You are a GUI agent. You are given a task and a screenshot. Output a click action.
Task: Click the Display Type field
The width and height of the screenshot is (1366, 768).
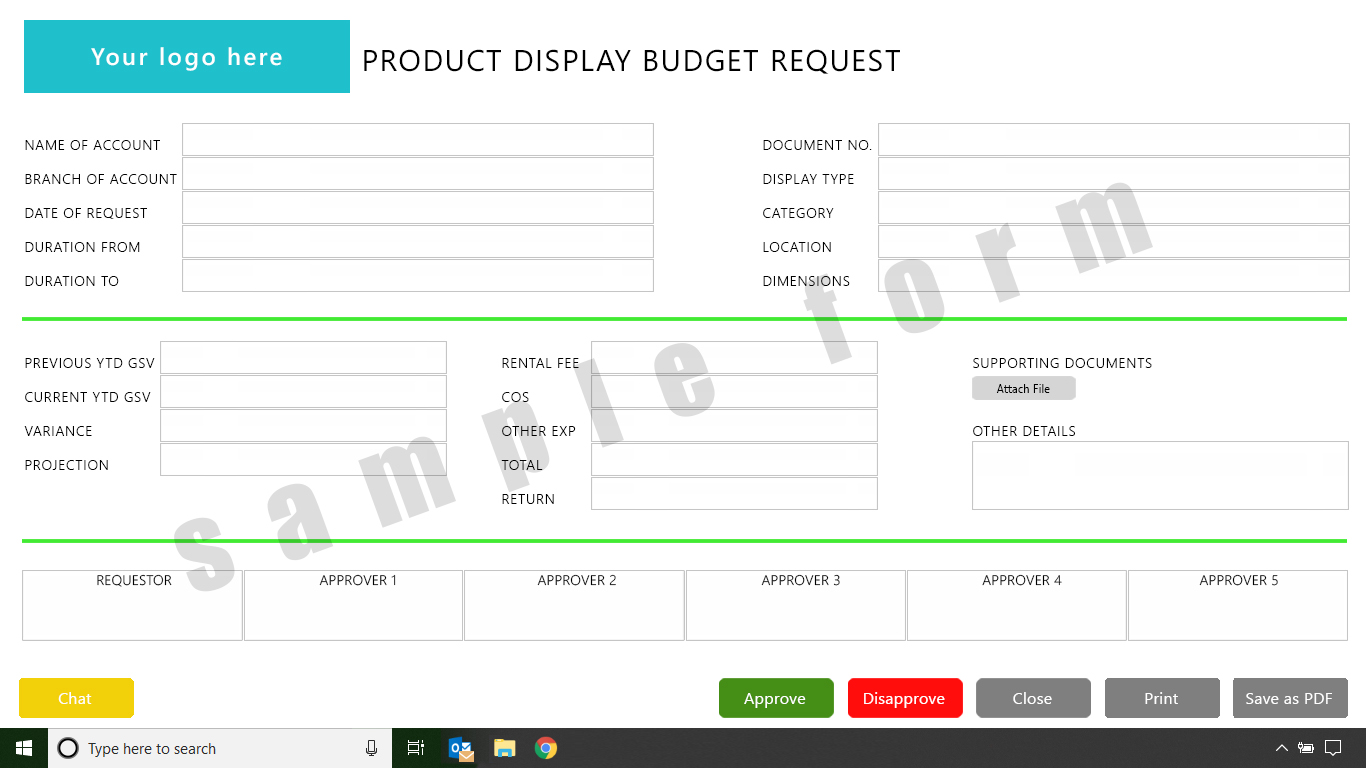pyautogui.click(x=1114, y=174)
